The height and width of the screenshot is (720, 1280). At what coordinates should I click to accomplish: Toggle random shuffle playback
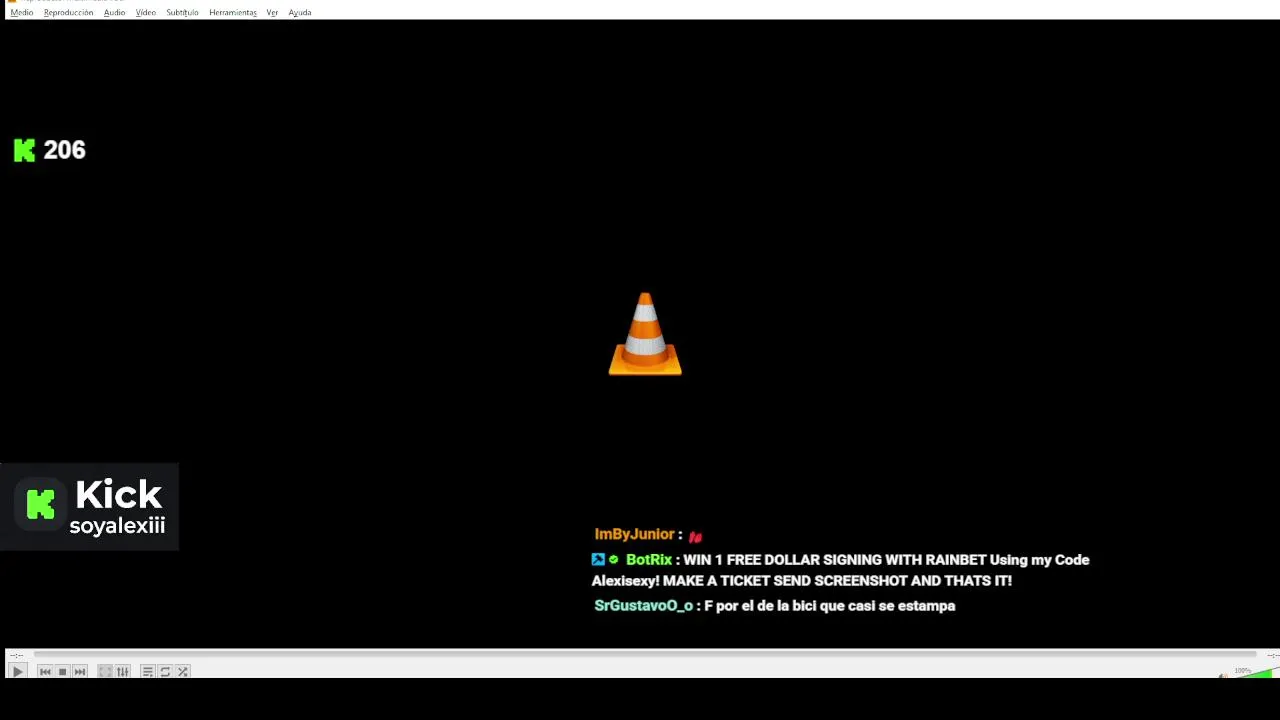click(x=183, y=672)
